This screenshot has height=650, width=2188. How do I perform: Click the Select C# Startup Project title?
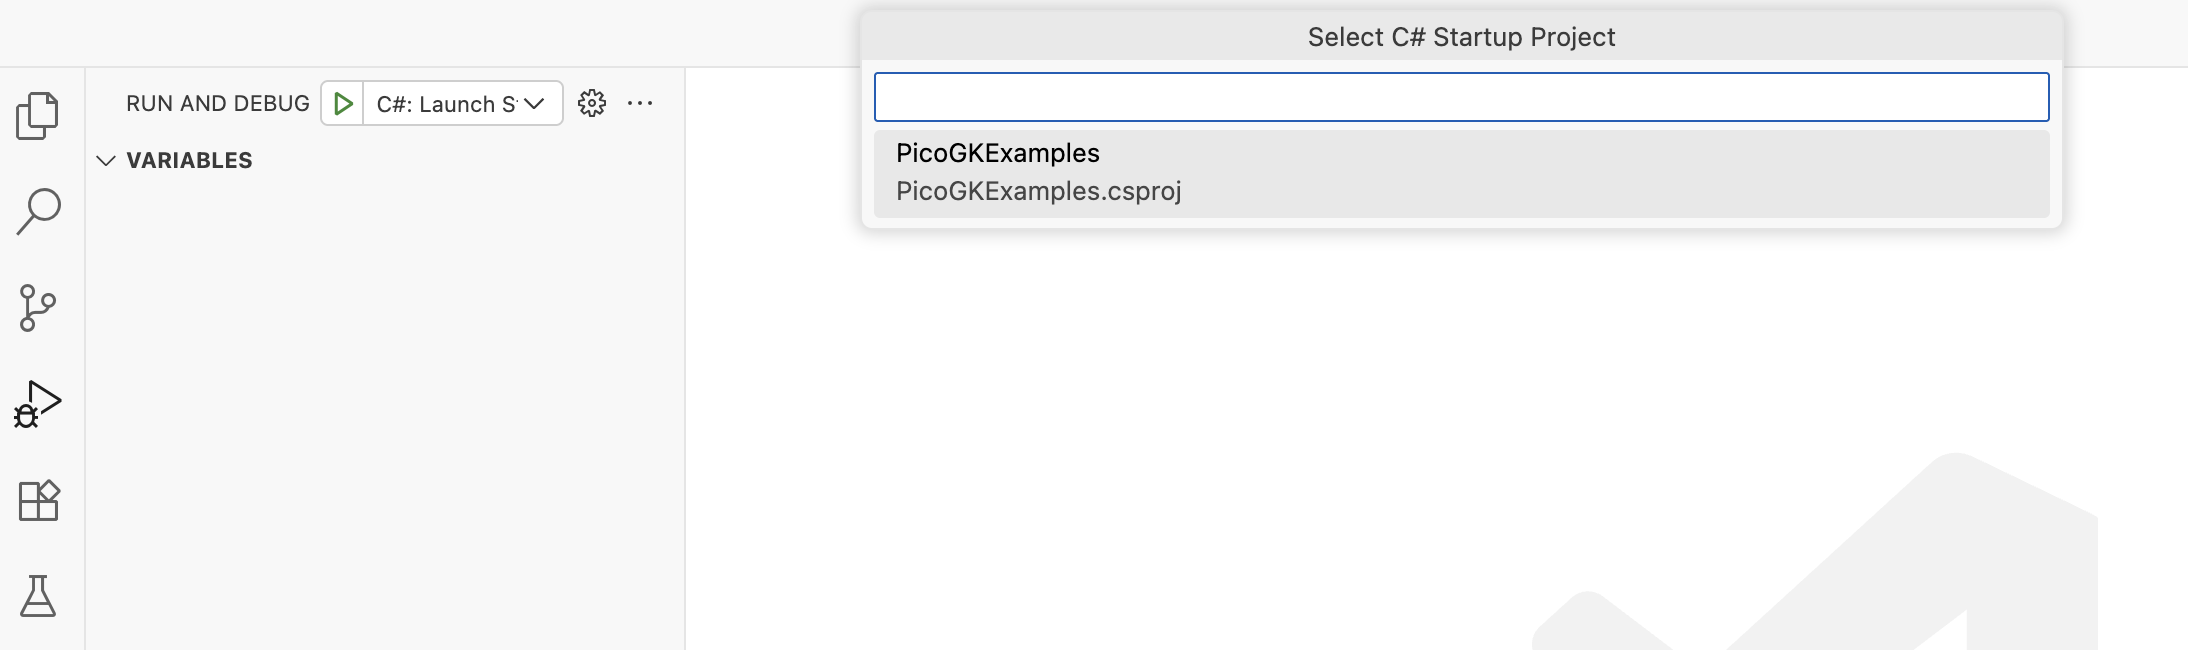coord(1461,37)
